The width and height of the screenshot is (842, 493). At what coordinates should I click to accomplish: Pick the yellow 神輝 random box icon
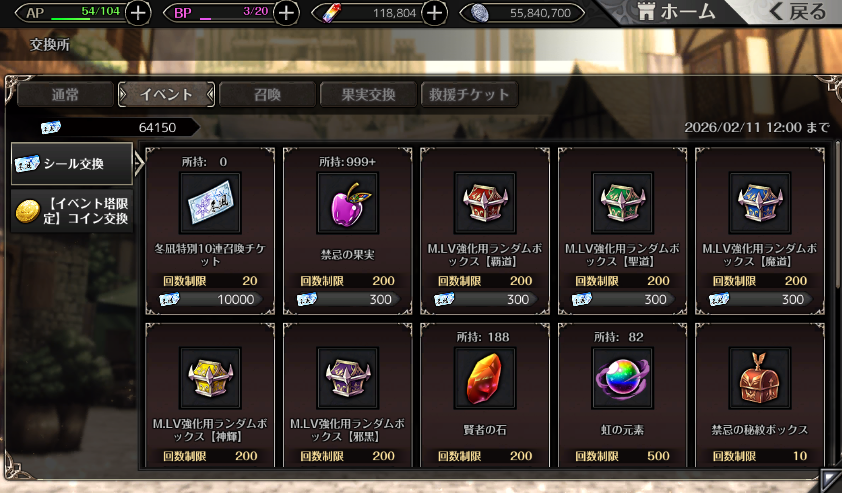210,378
